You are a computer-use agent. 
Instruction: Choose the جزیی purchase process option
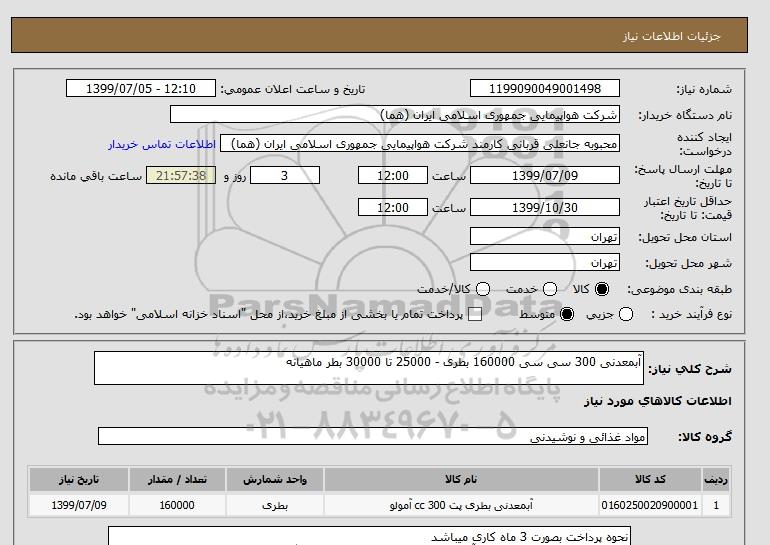click(x=626, y=314)
